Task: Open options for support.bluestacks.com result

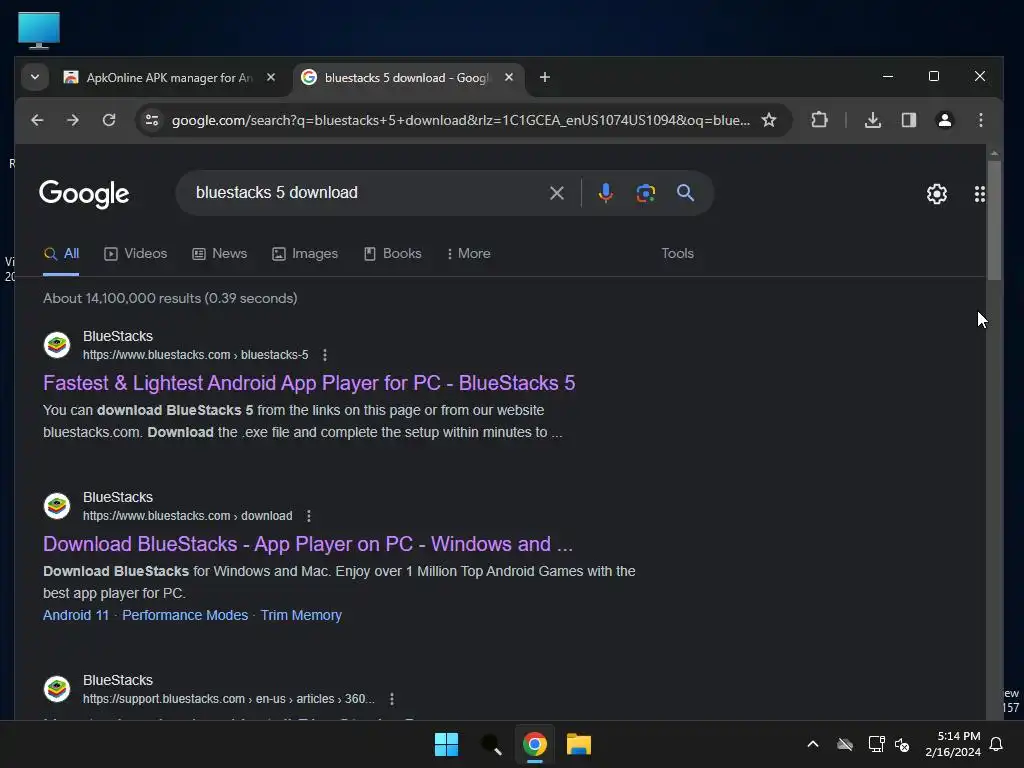Action: coord(392,699)
